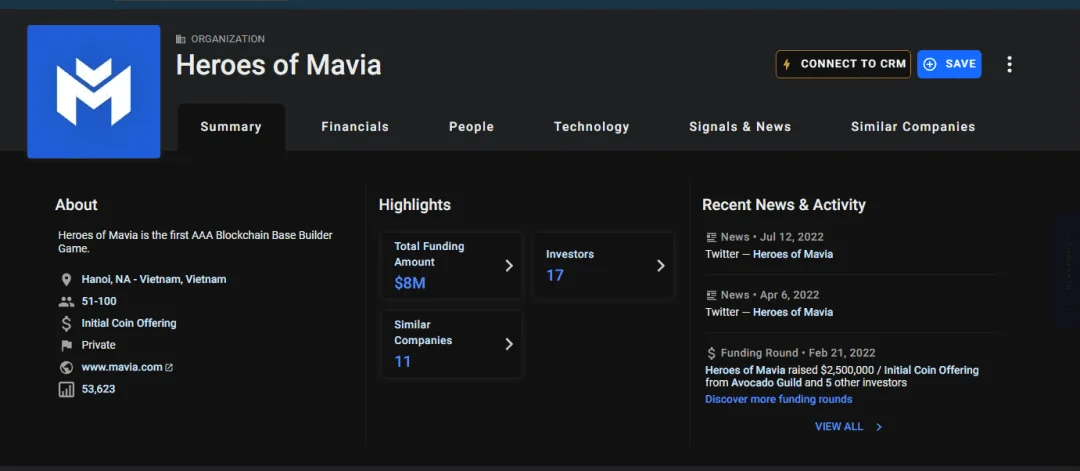Click the globe website icon
This screenshot has height=471, width=1080.
click(x=66, y=367)
